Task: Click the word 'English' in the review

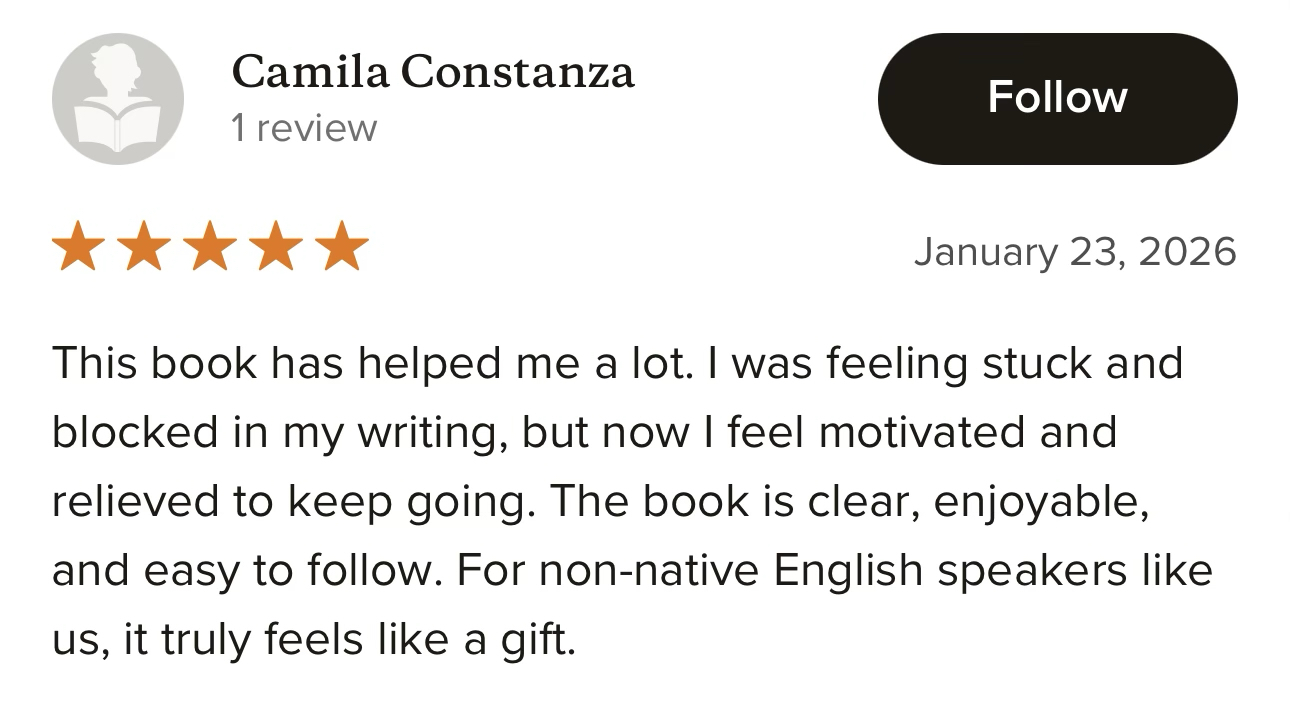Action: click(848, 571)
